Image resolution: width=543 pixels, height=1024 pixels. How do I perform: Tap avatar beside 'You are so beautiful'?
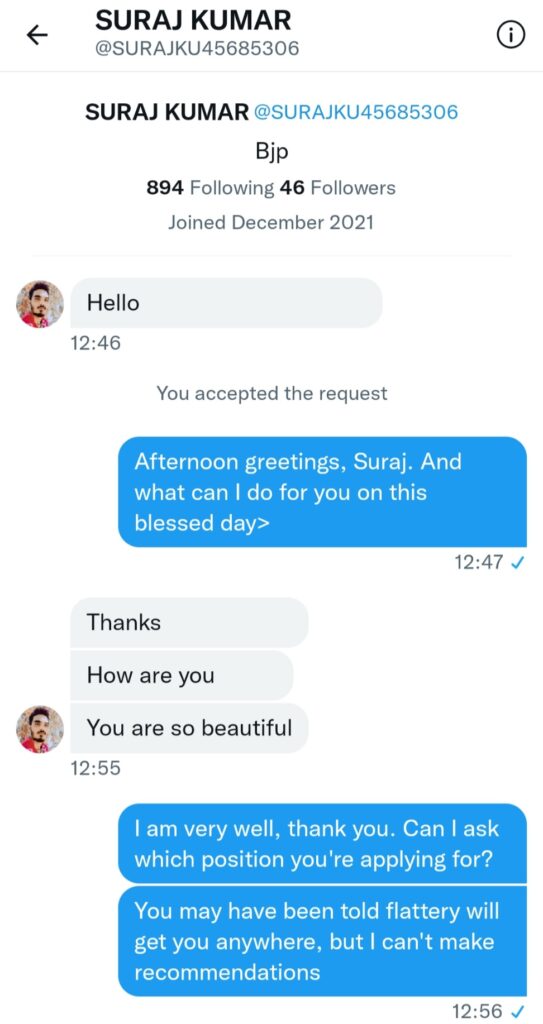click(x=40, y=729)
